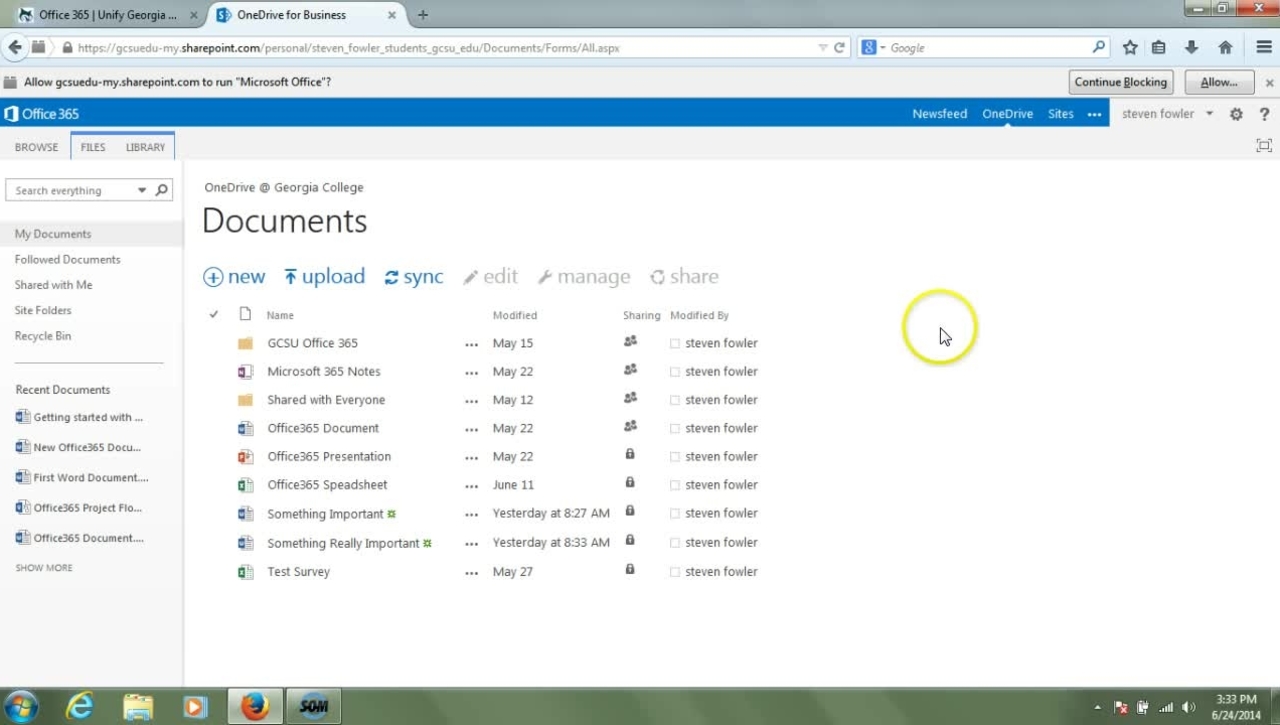Open Recycle Bin in left navigation

click(43, 336)
